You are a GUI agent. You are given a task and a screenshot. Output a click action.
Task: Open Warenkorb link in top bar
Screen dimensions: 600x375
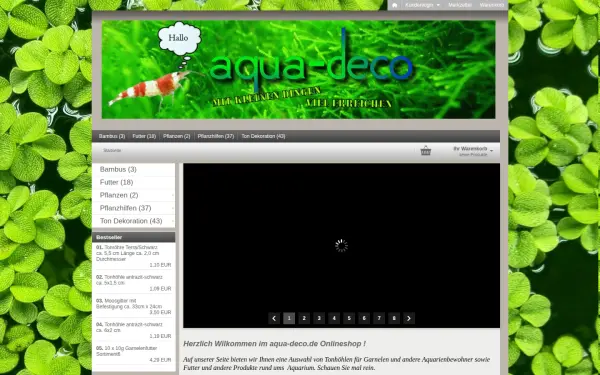tap(492, 5)
